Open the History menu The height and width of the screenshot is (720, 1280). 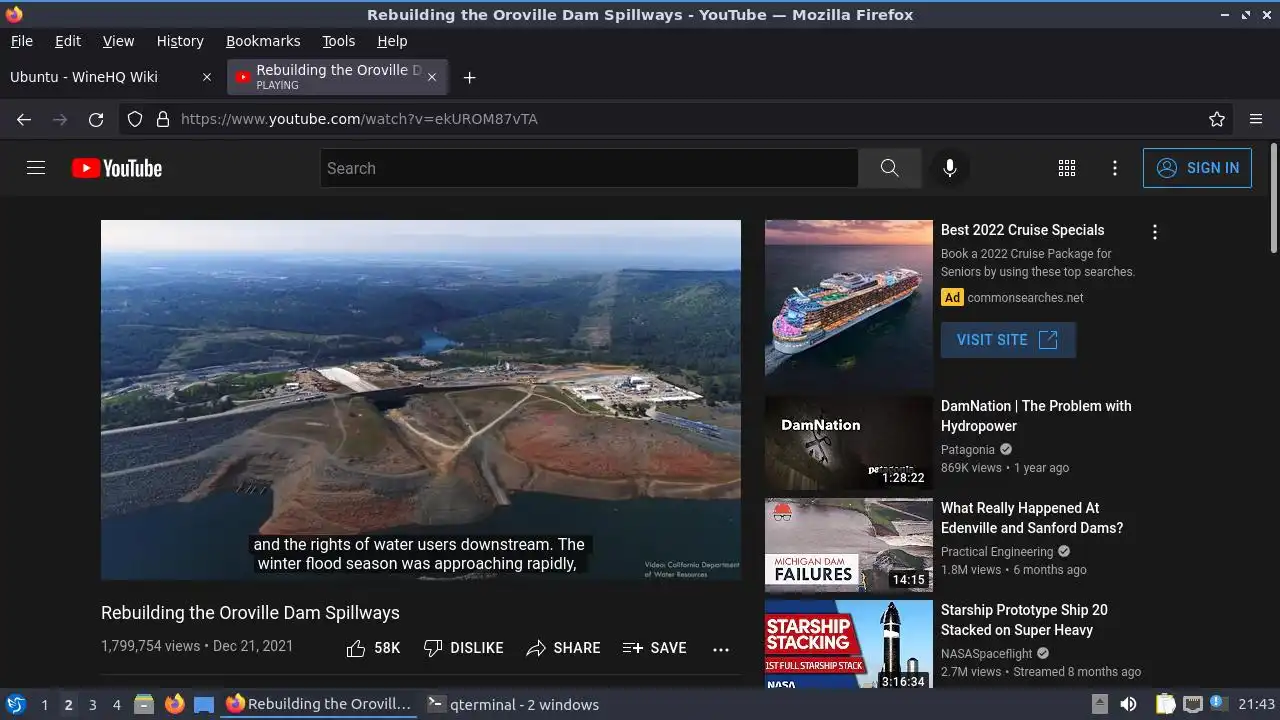180,41
